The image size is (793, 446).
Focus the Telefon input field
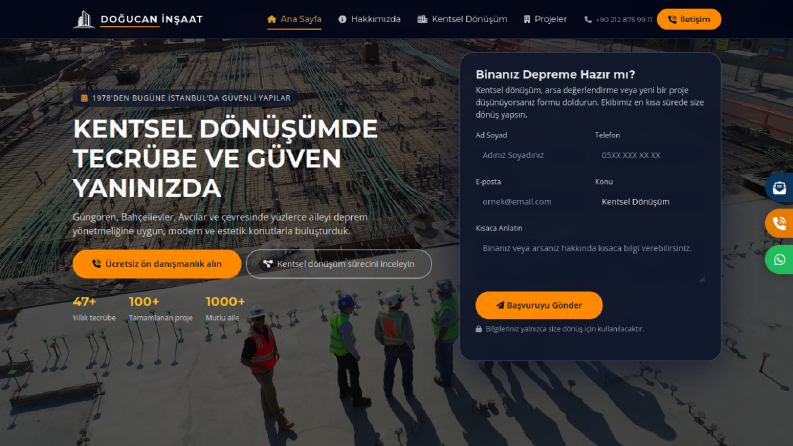(x=649, y=155)
